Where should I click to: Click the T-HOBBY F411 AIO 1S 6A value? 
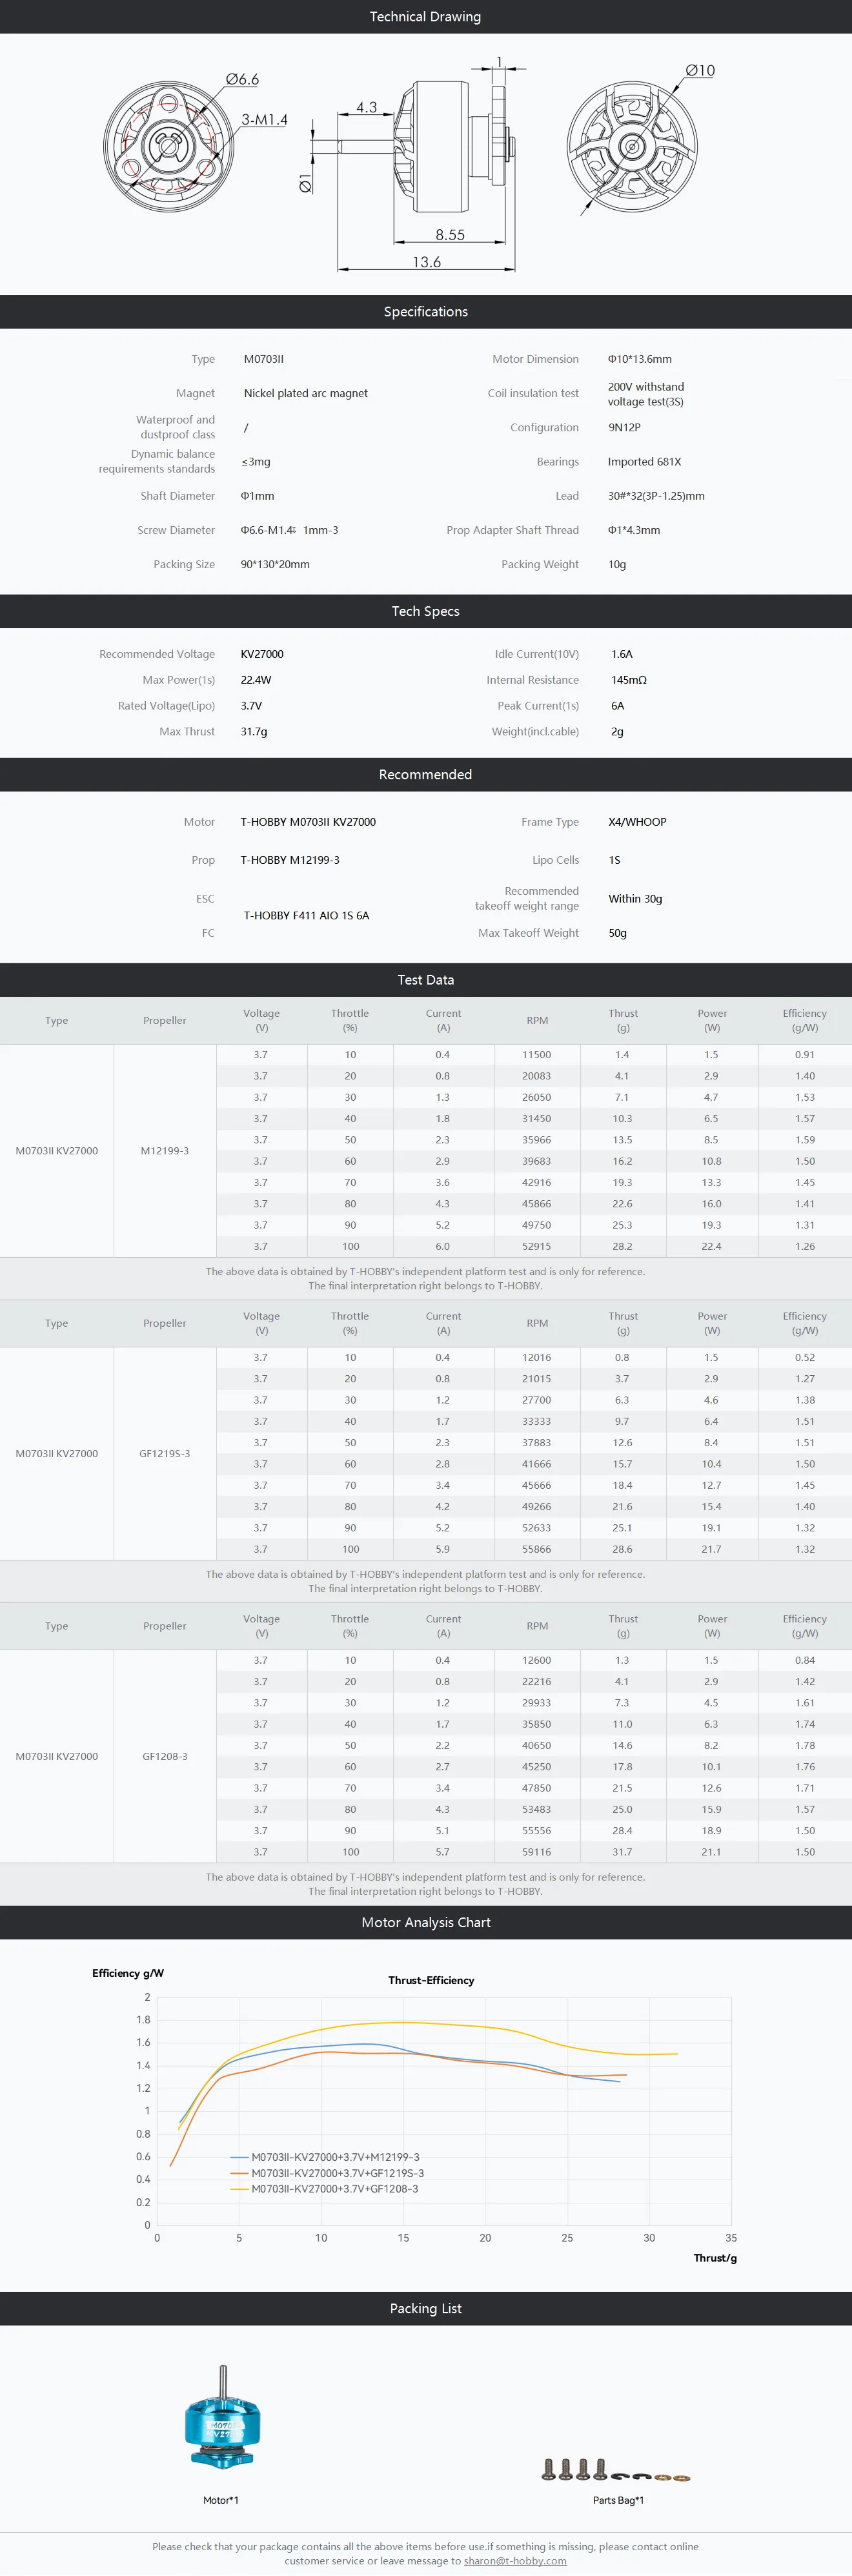point(306,915)
